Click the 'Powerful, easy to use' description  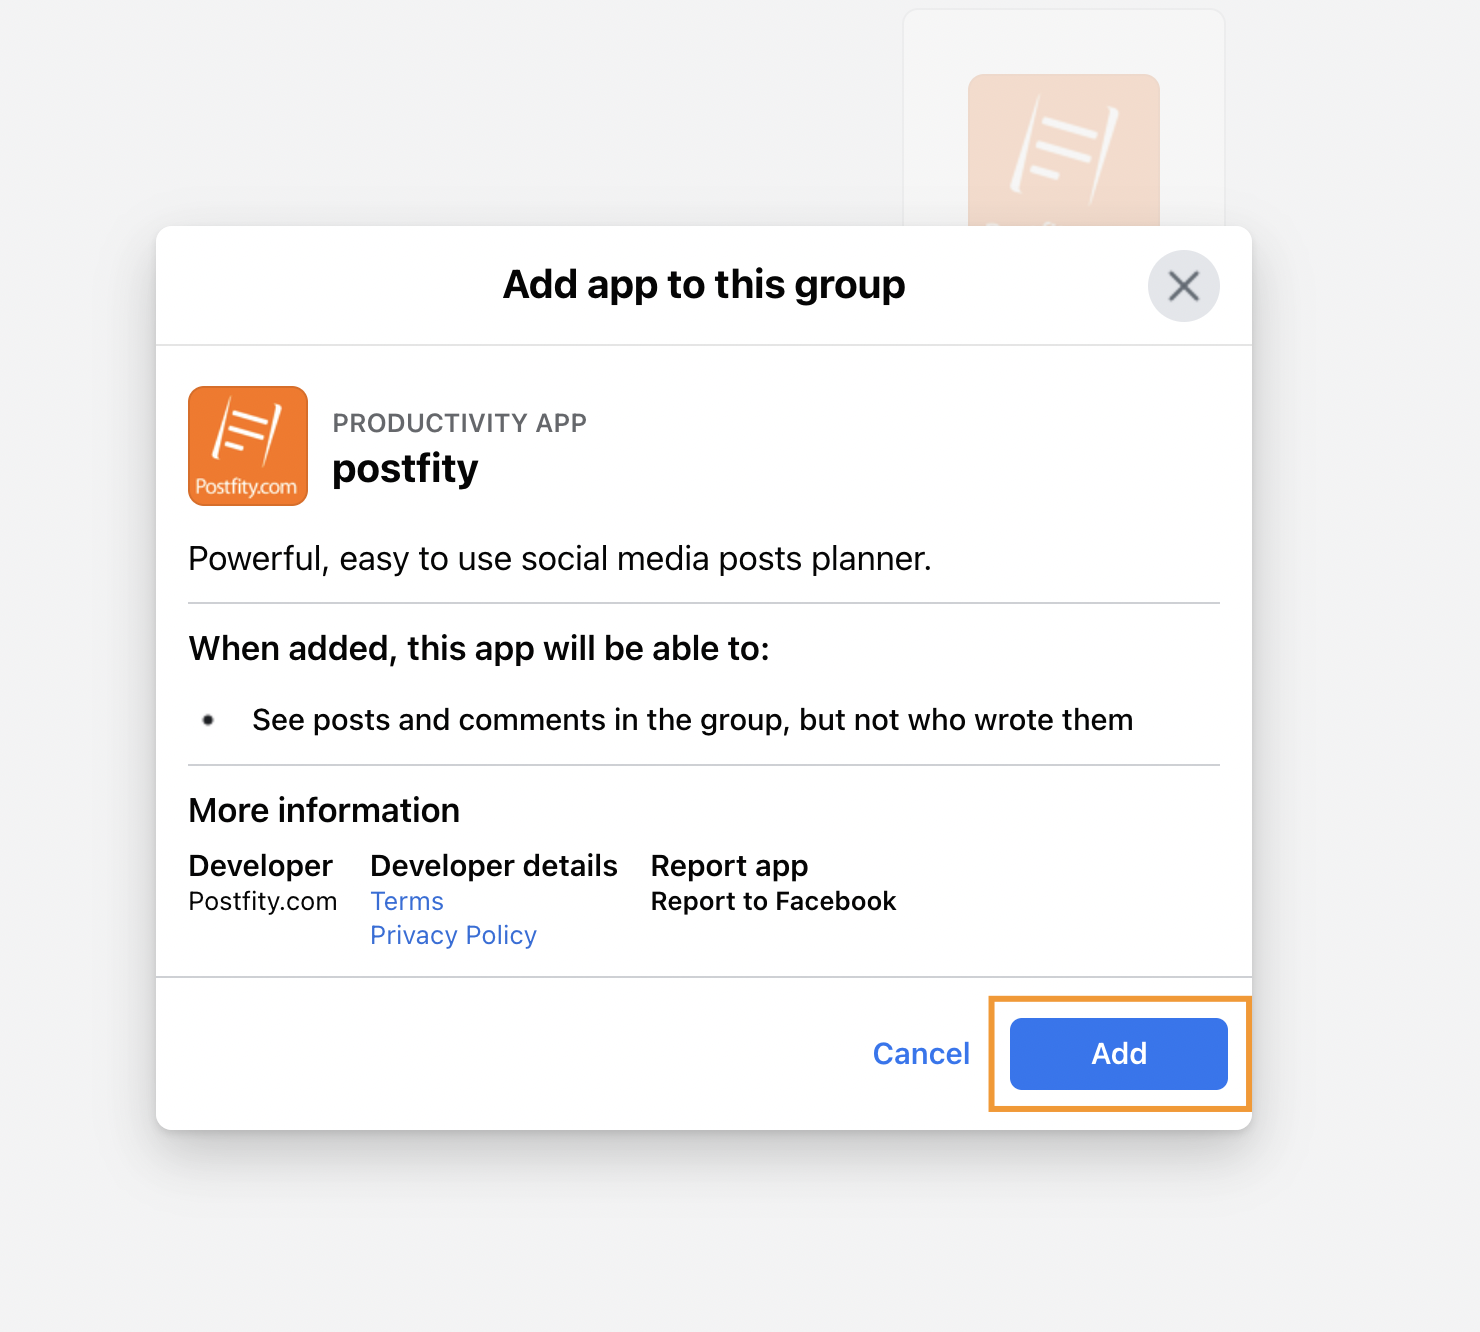(x=560, y=558)
